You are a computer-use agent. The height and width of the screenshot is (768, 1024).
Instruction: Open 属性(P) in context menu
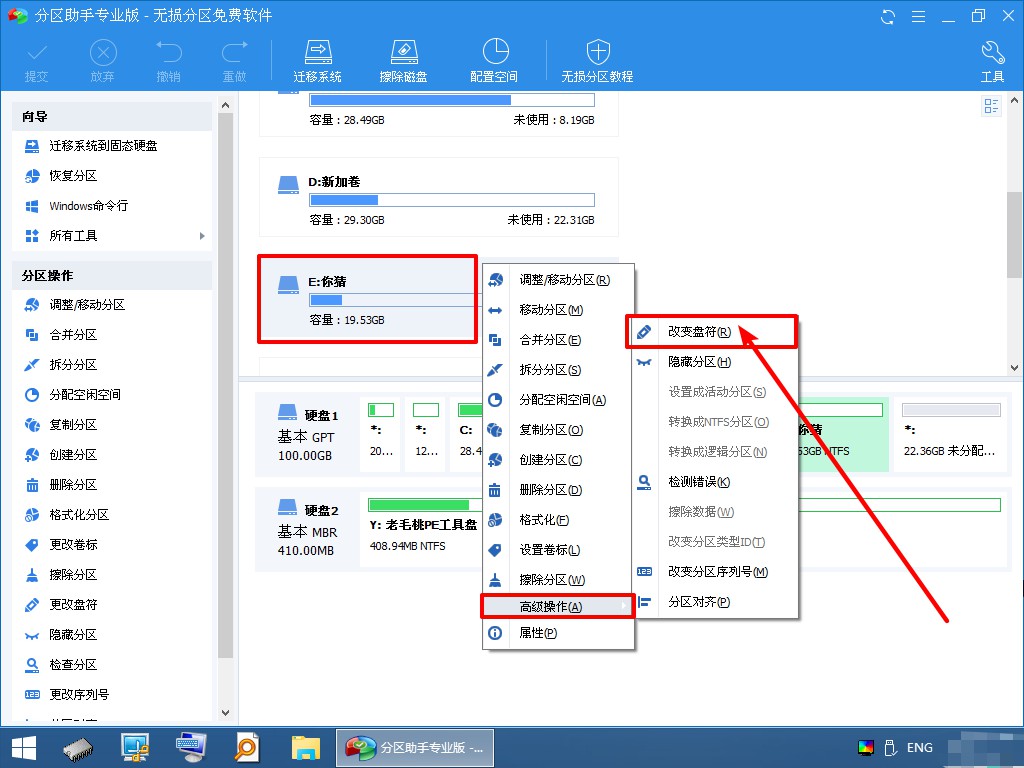[558, 633]
